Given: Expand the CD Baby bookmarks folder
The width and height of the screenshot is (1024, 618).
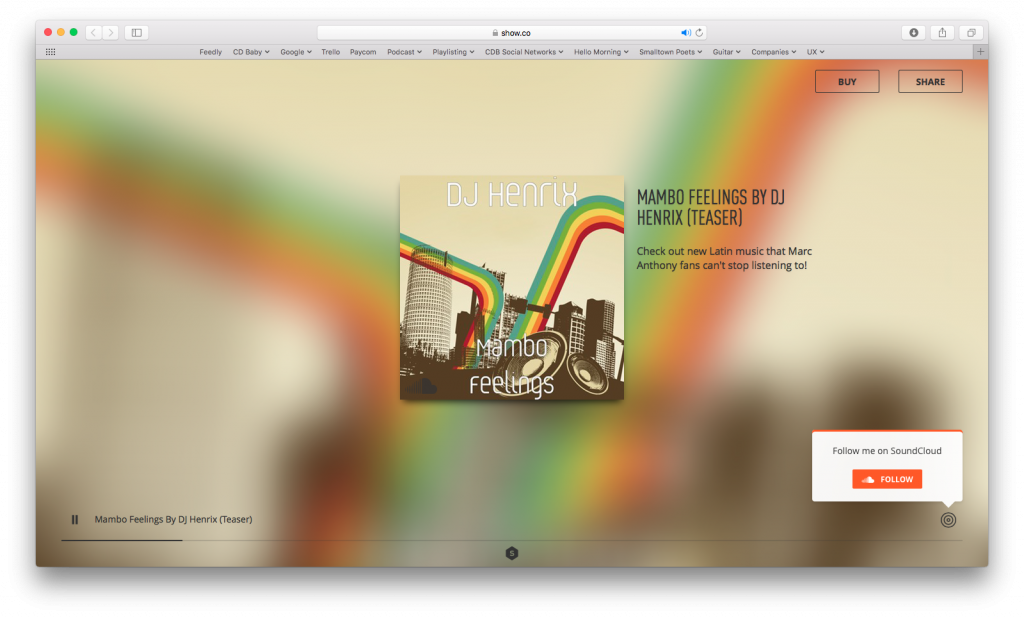Looking at the screenshot, I should [x=251, y=52].
